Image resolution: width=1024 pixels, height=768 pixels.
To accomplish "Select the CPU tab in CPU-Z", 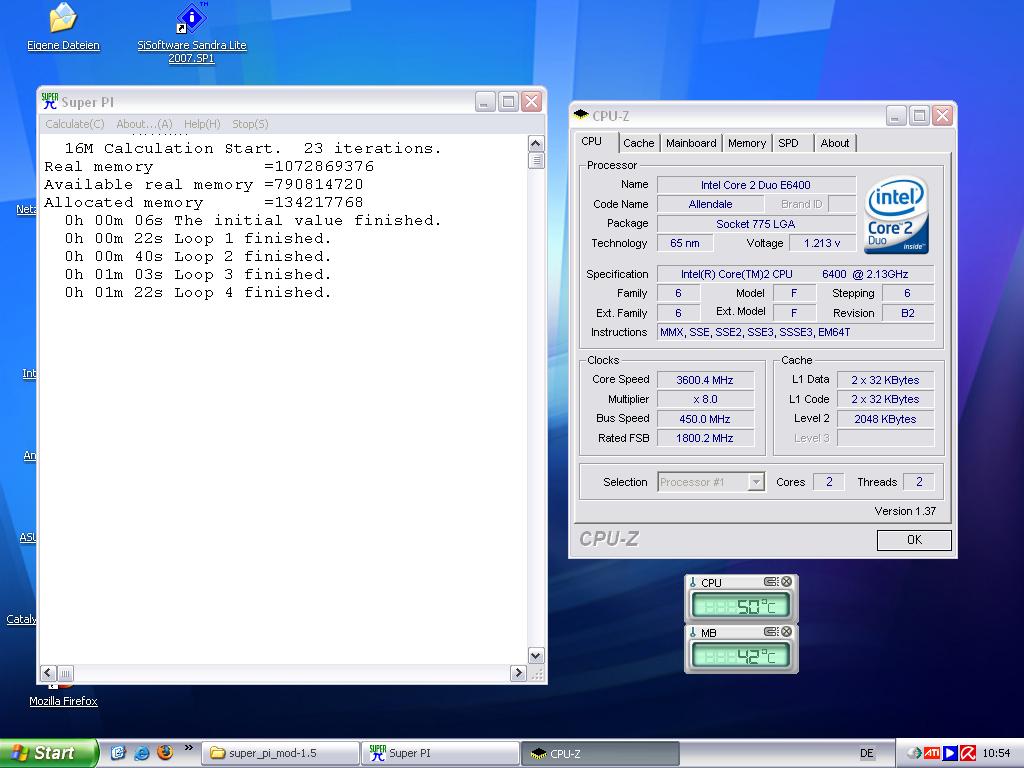I will (592, 141).
